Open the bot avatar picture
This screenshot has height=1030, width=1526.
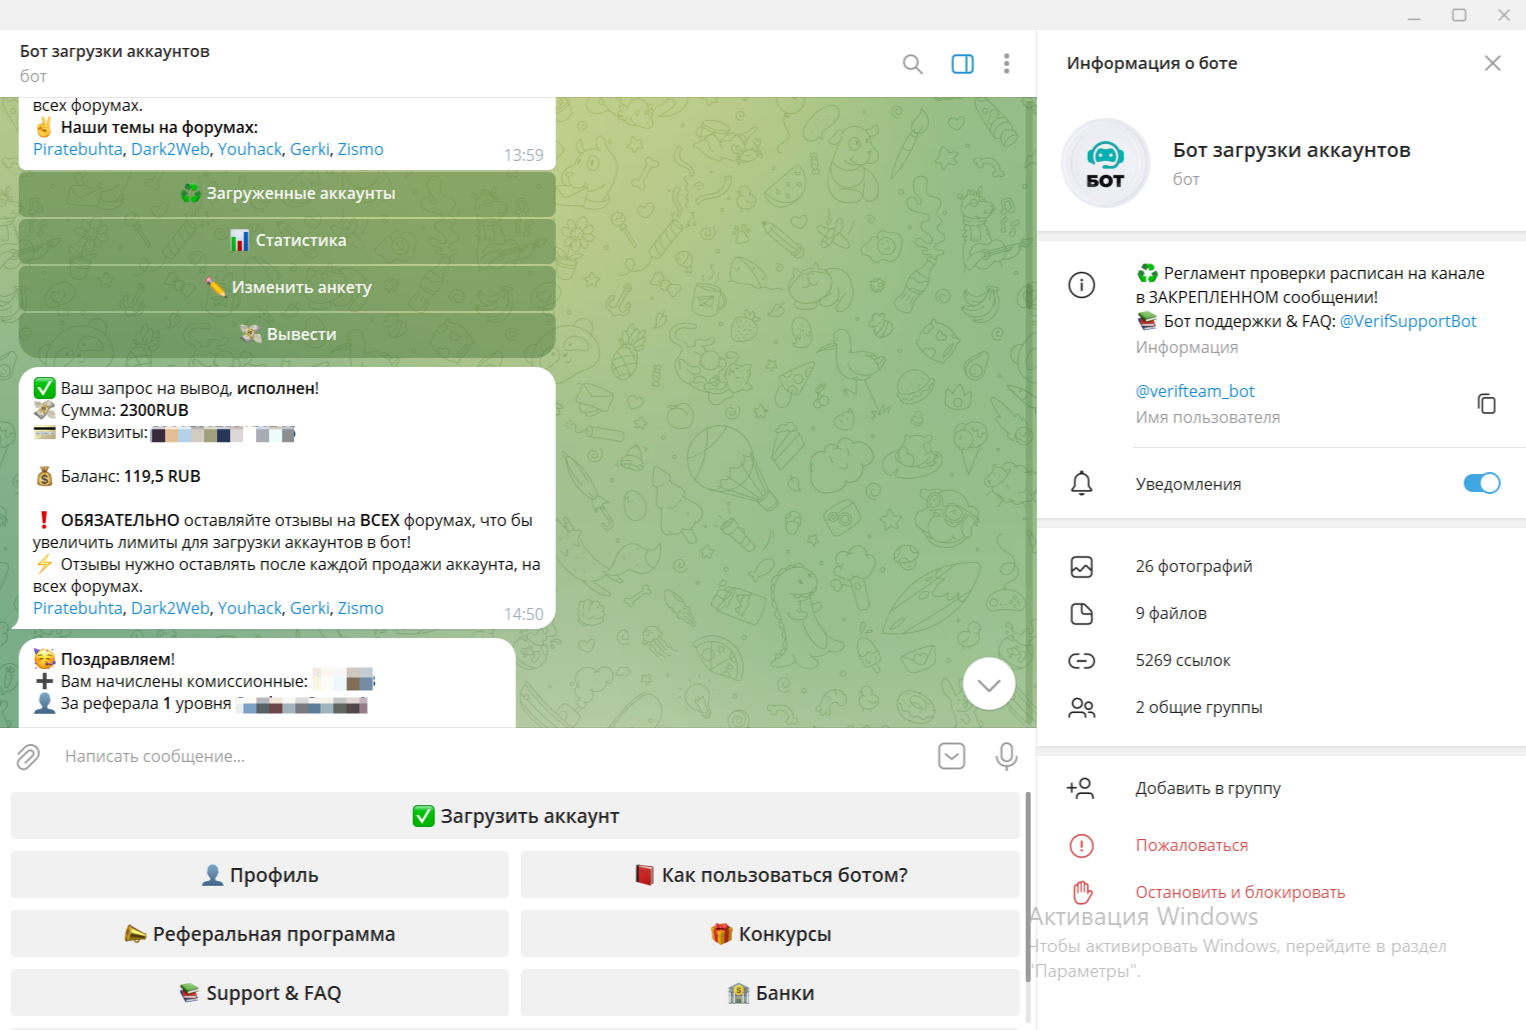(1105, 163)
